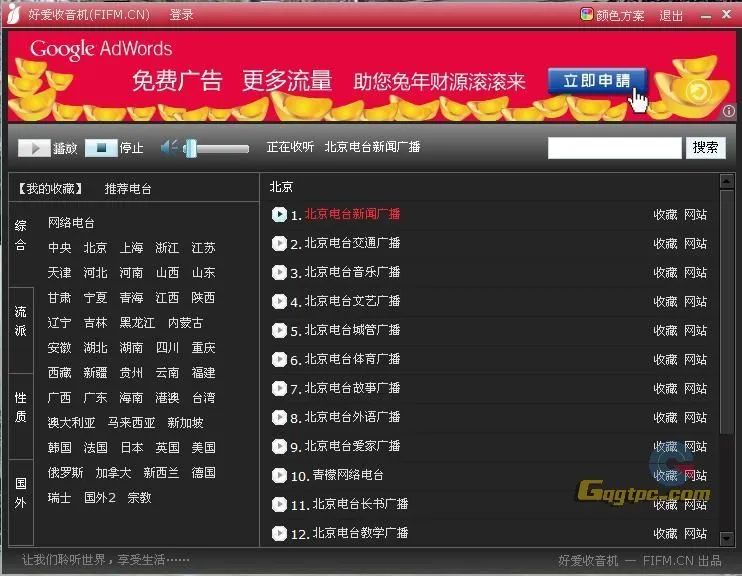The width and height of the screenshot is (742, 576).
Task: Select the 宗教 category
Action: point(139,497)
